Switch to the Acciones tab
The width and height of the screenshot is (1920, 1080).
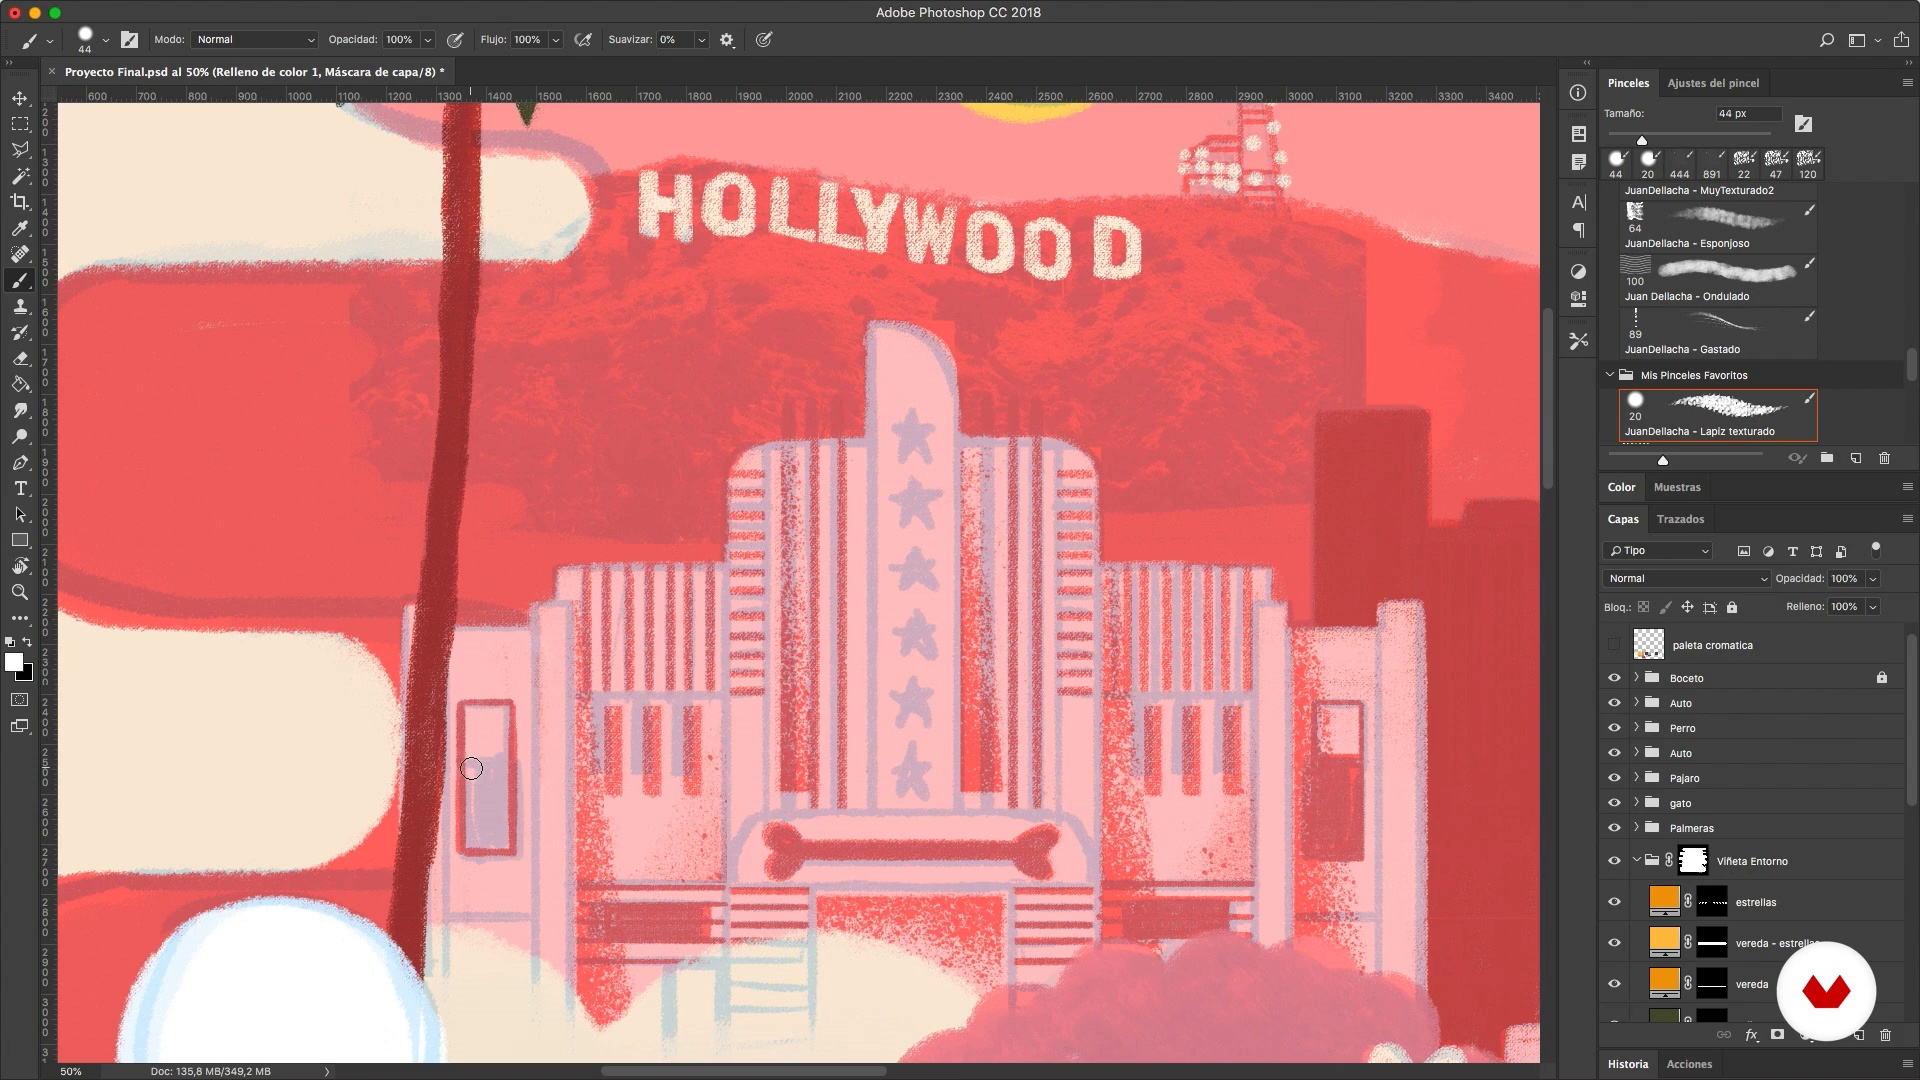click(x=1689, y=1064)
